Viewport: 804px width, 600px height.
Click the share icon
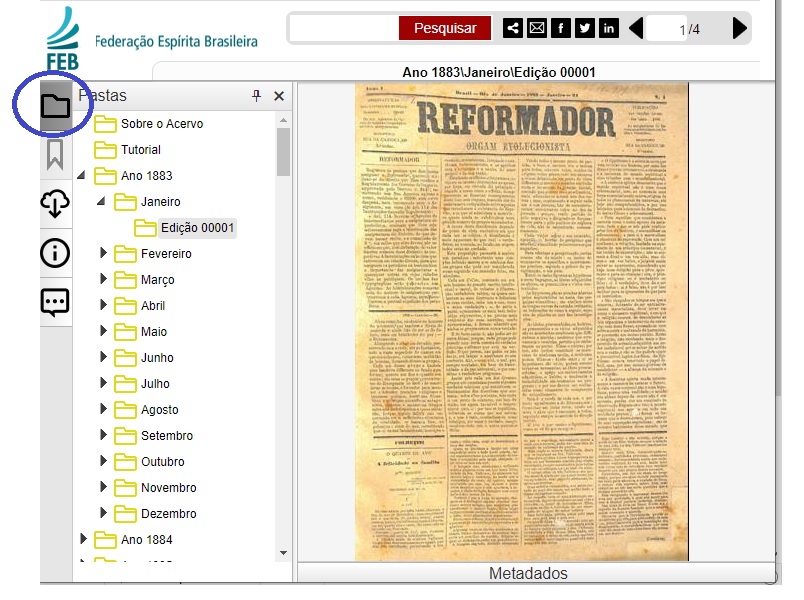513,28
